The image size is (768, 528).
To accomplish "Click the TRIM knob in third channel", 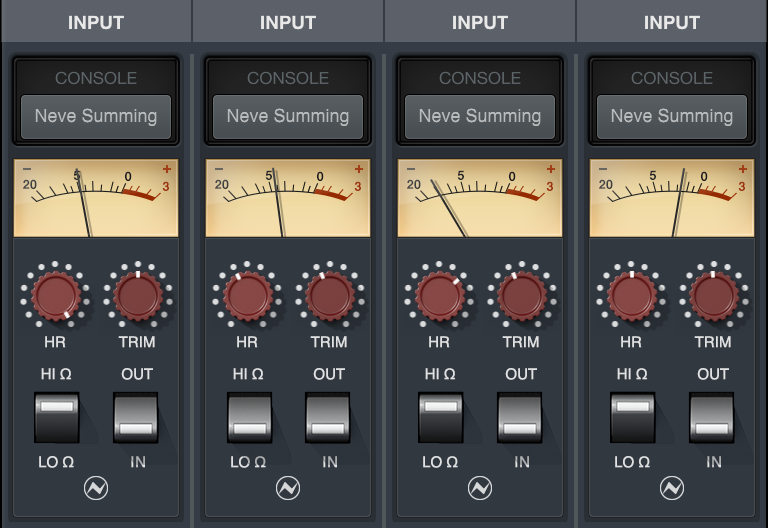I will (522, 296).
